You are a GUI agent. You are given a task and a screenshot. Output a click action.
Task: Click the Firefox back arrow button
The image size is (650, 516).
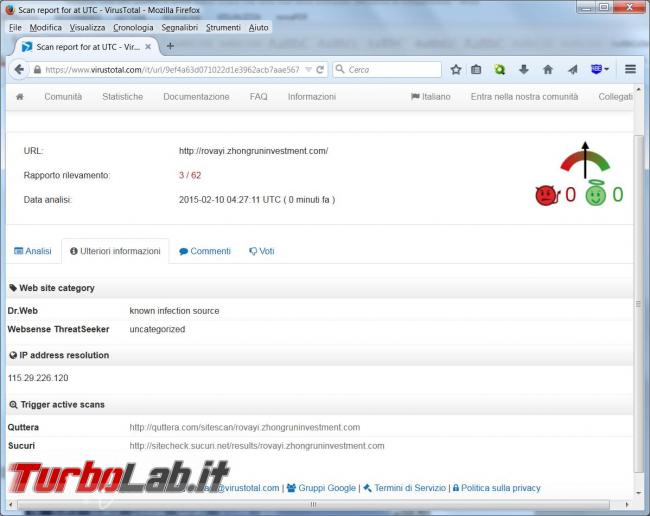click(19, 69)
